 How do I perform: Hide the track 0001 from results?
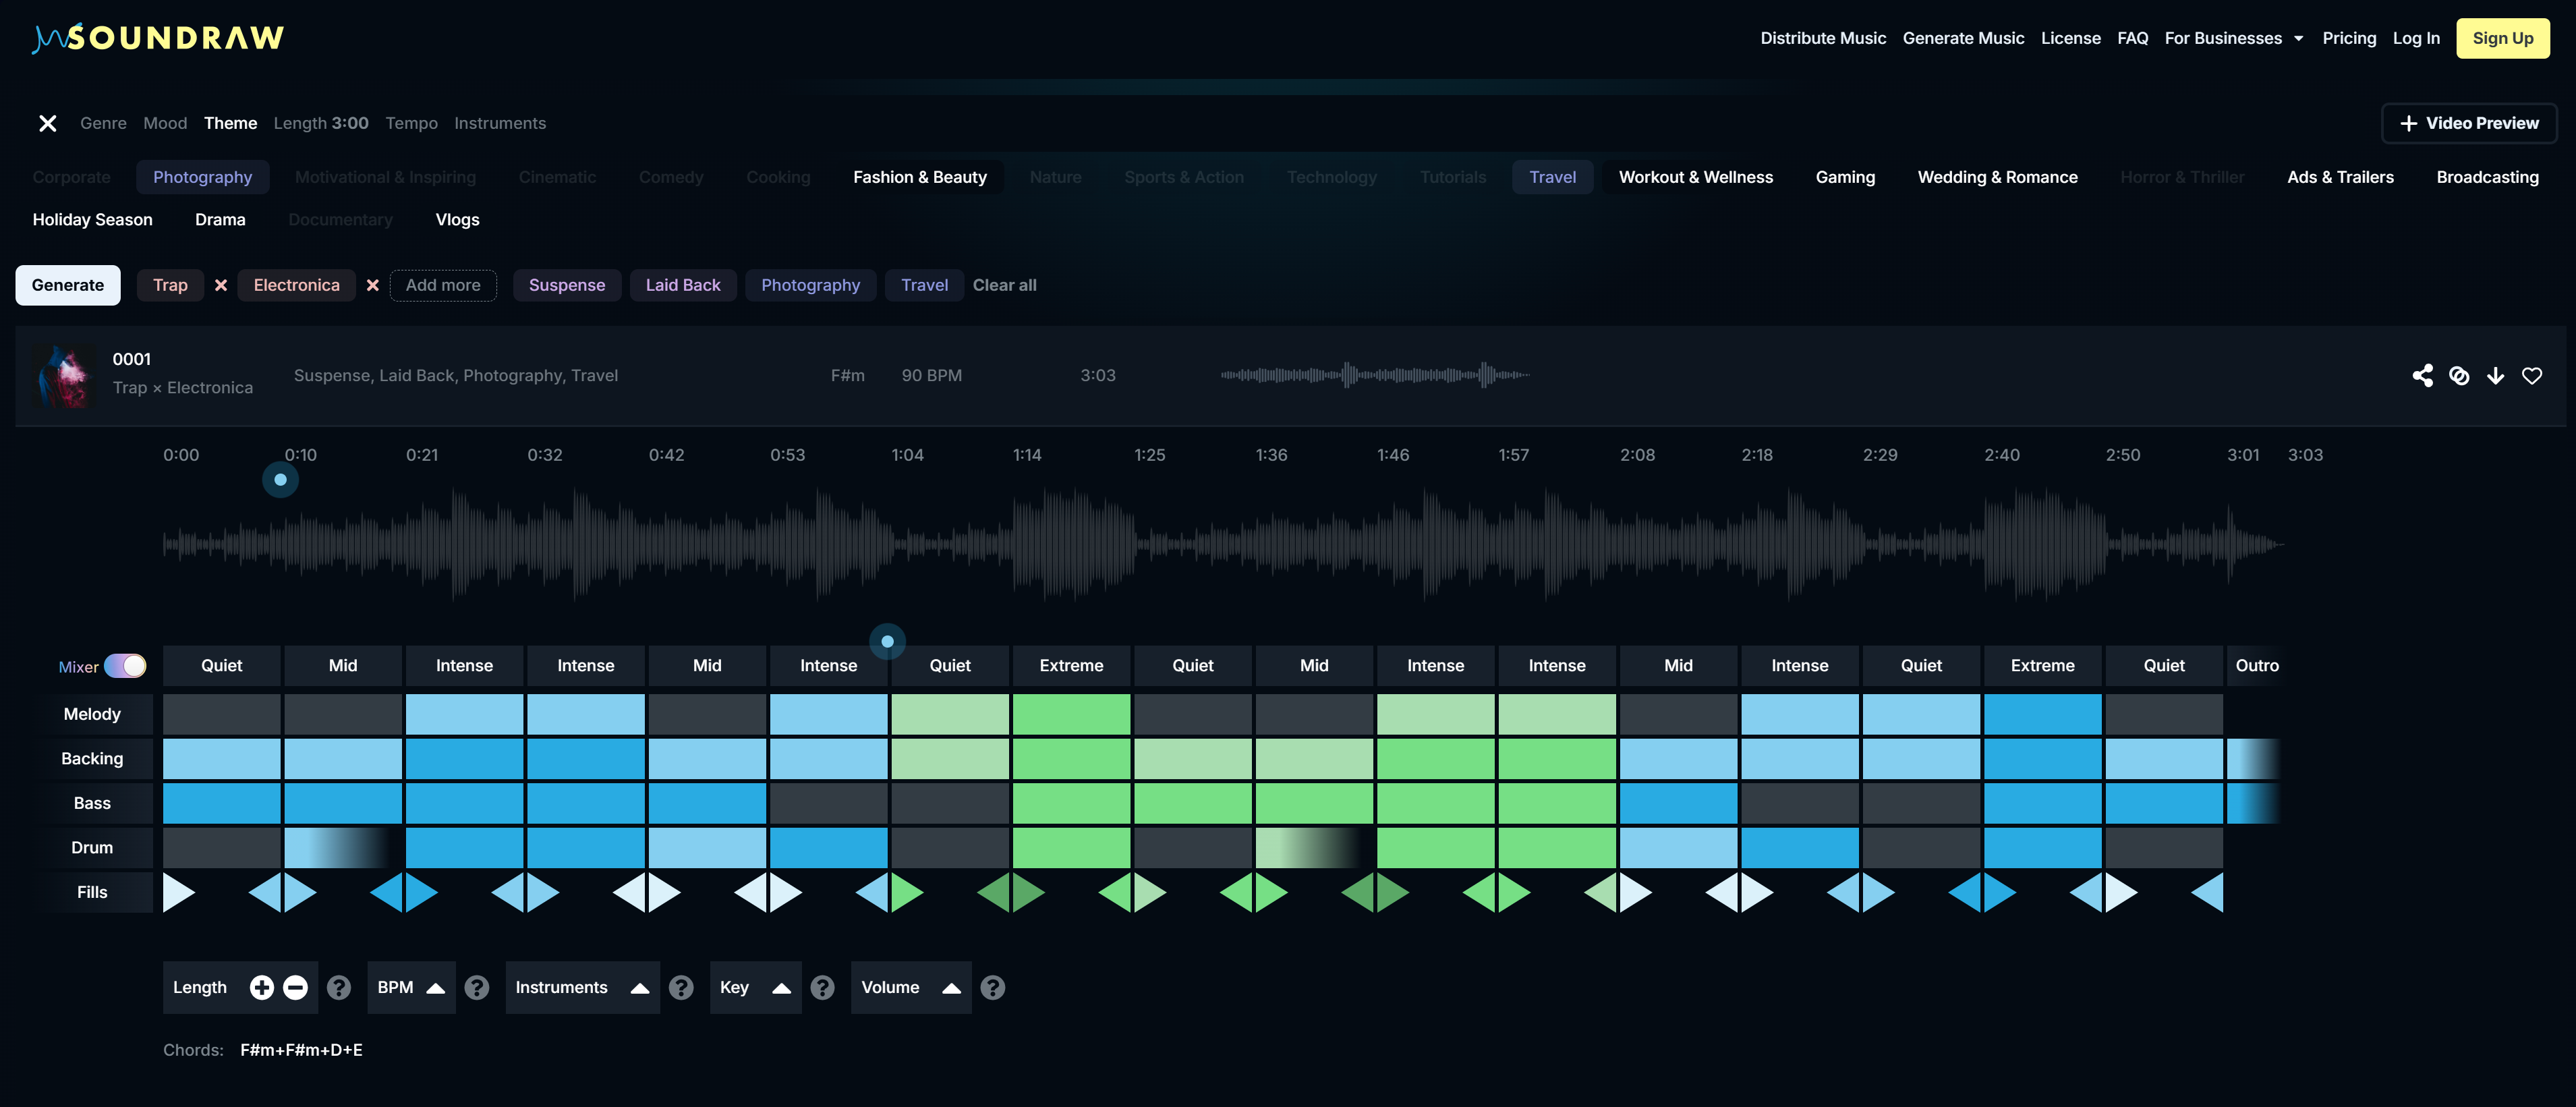pyautogui.click(x=2460, y=376)
